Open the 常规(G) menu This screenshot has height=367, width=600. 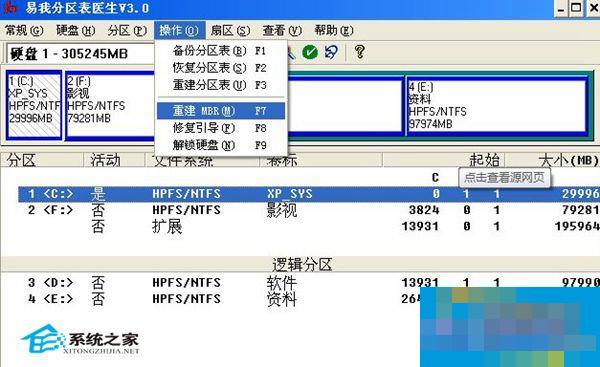click(24, 30)
